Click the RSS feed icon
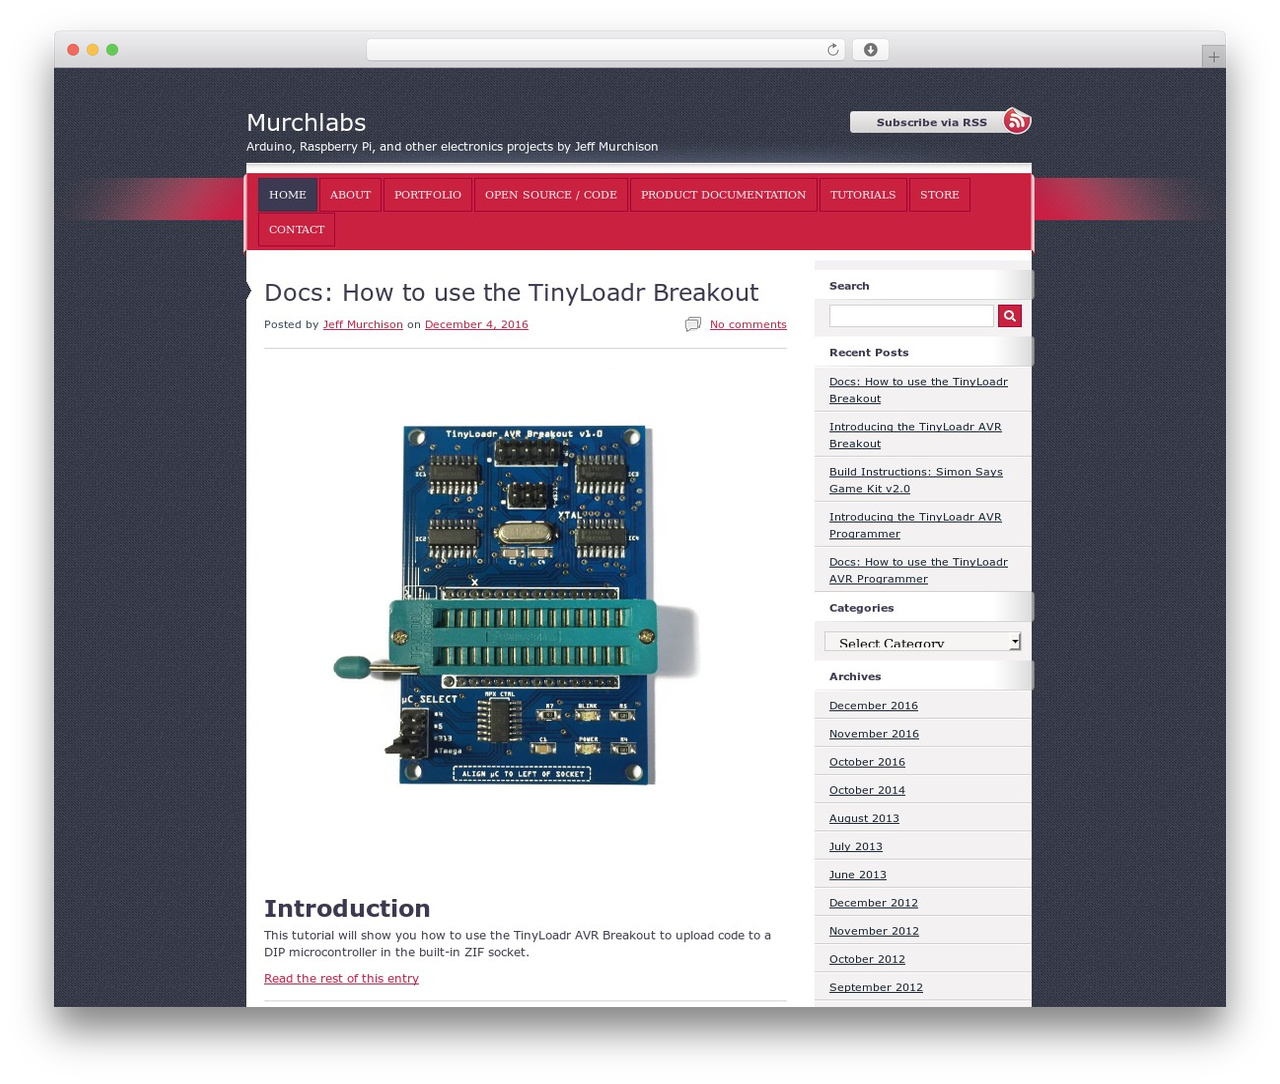 [1017, 121]
